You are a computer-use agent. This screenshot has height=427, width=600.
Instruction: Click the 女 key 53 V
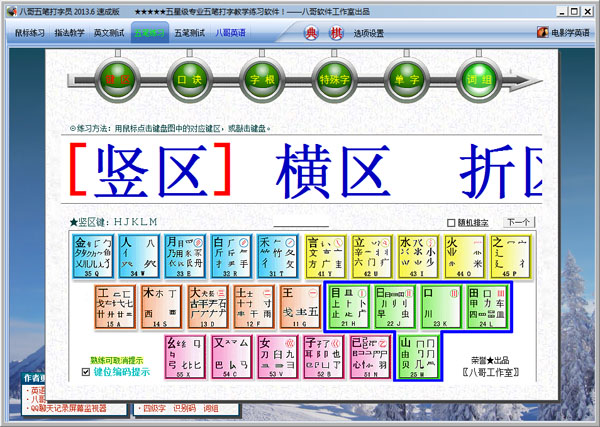[278, 357]
